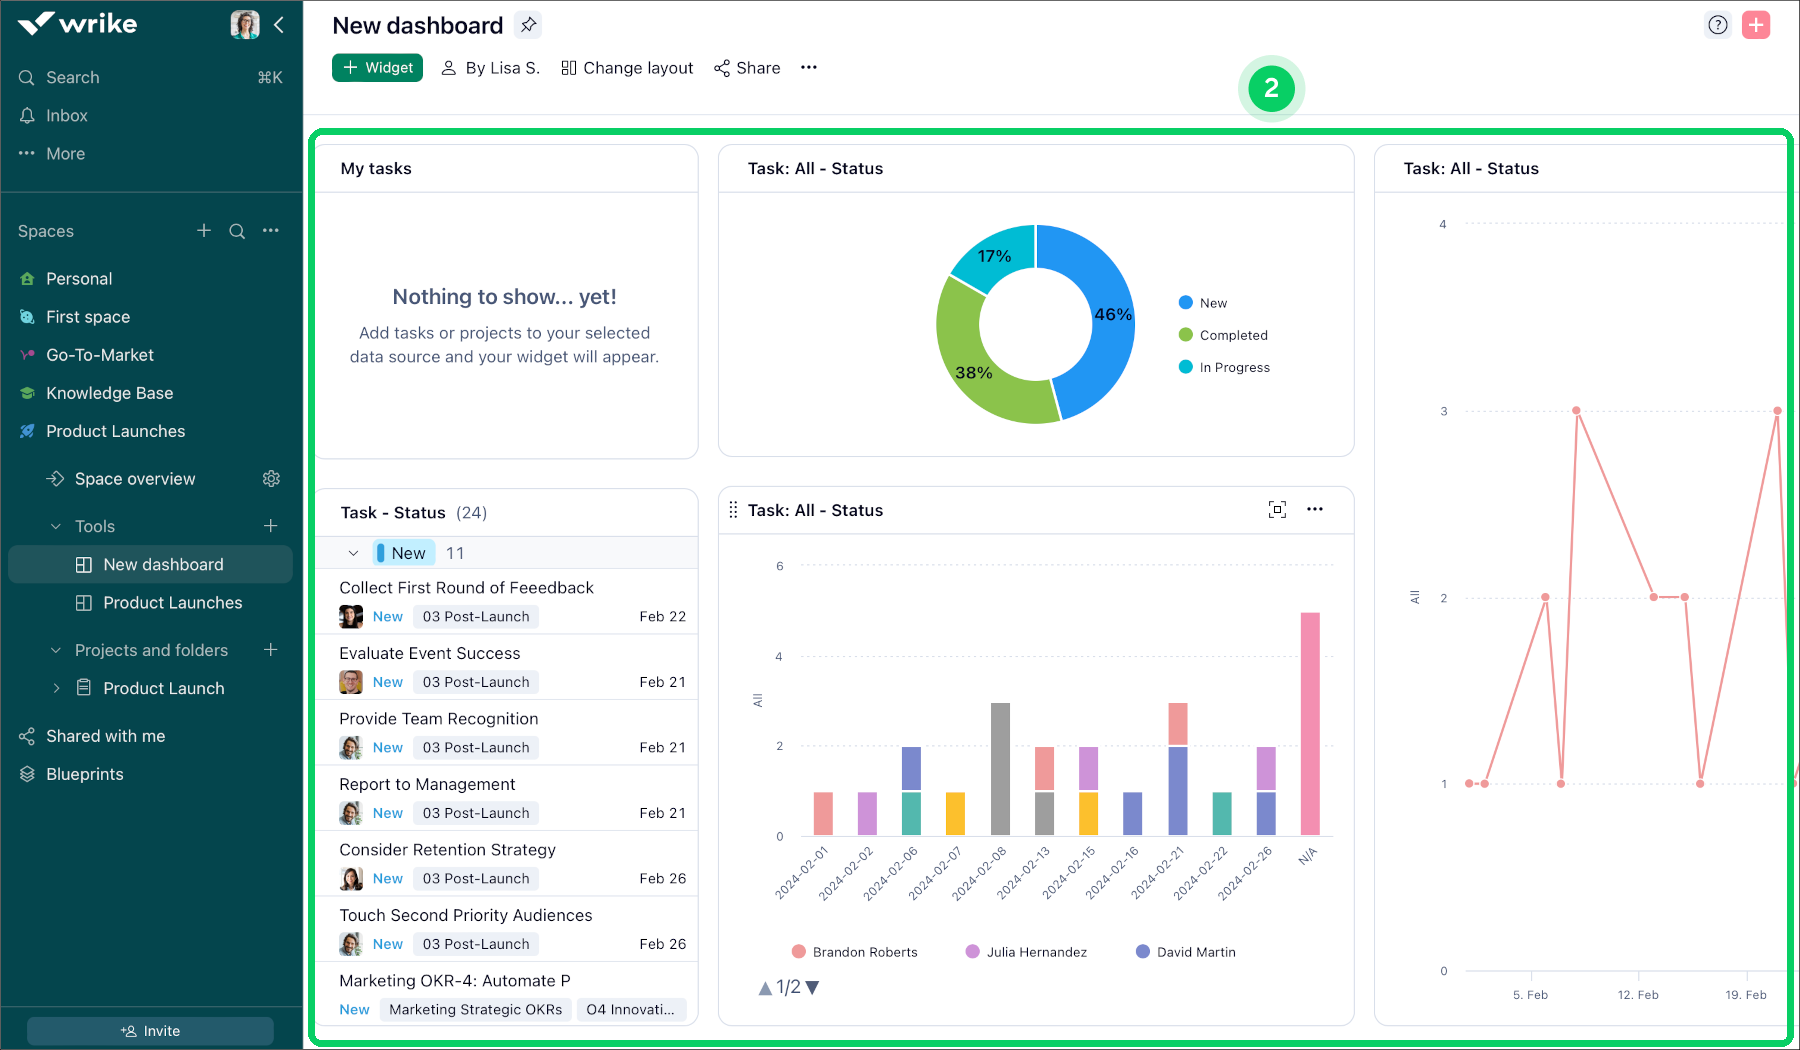1800x1050 pixels.
Task: Add a new Space with the plus icon
Action: pyautogui.click(x=203, y=230)
